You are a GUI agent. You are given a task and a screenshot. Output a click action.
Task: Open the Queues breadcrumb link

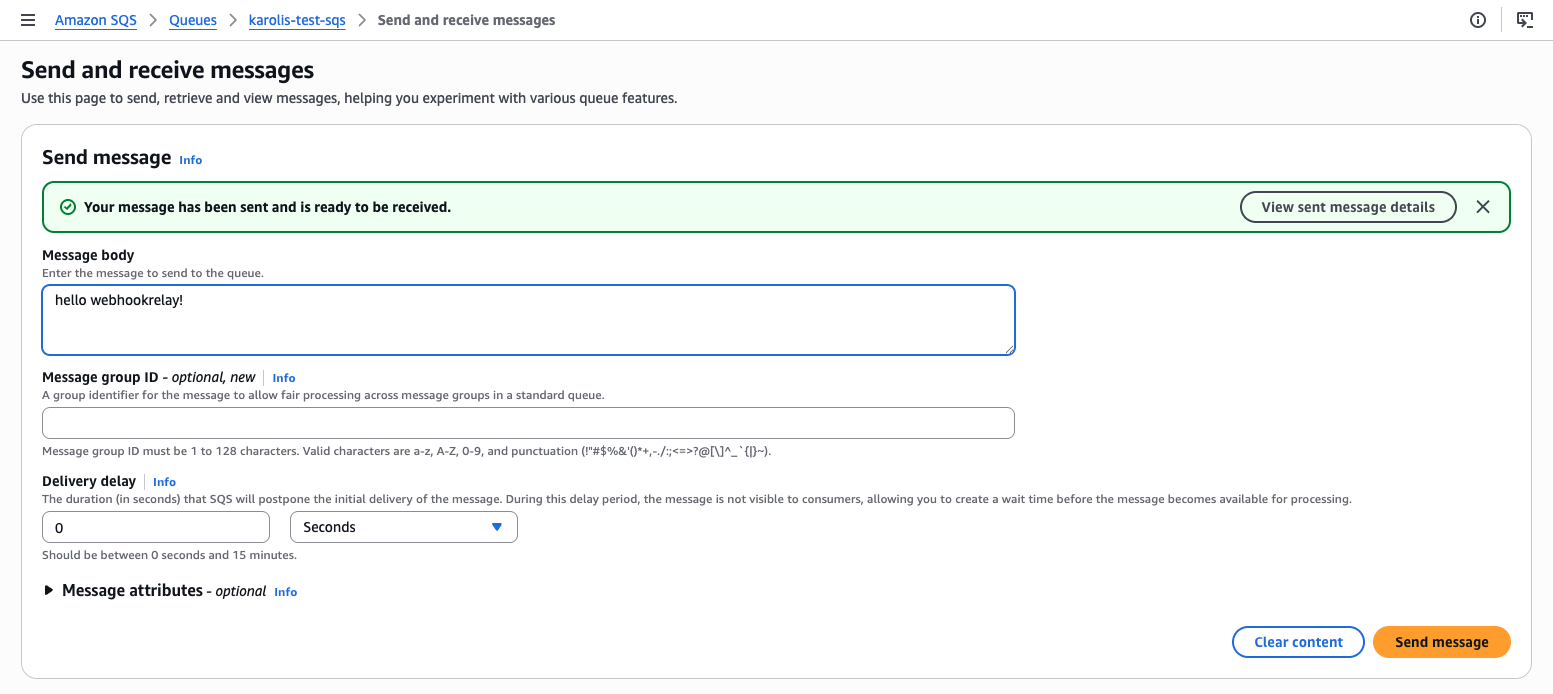(x=192, y=20)
